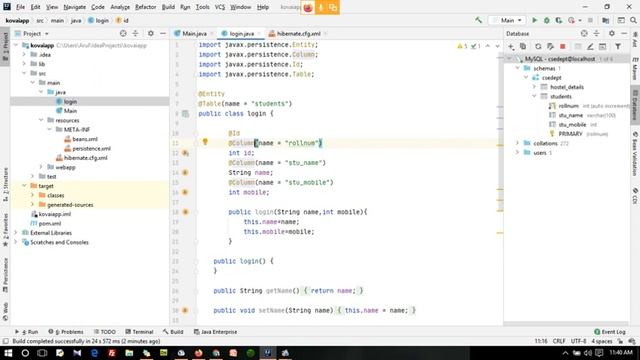This screenshot has width=640, height=360.
Task: Click gutter icon beside class login line
Action: [x=185, y=113]
